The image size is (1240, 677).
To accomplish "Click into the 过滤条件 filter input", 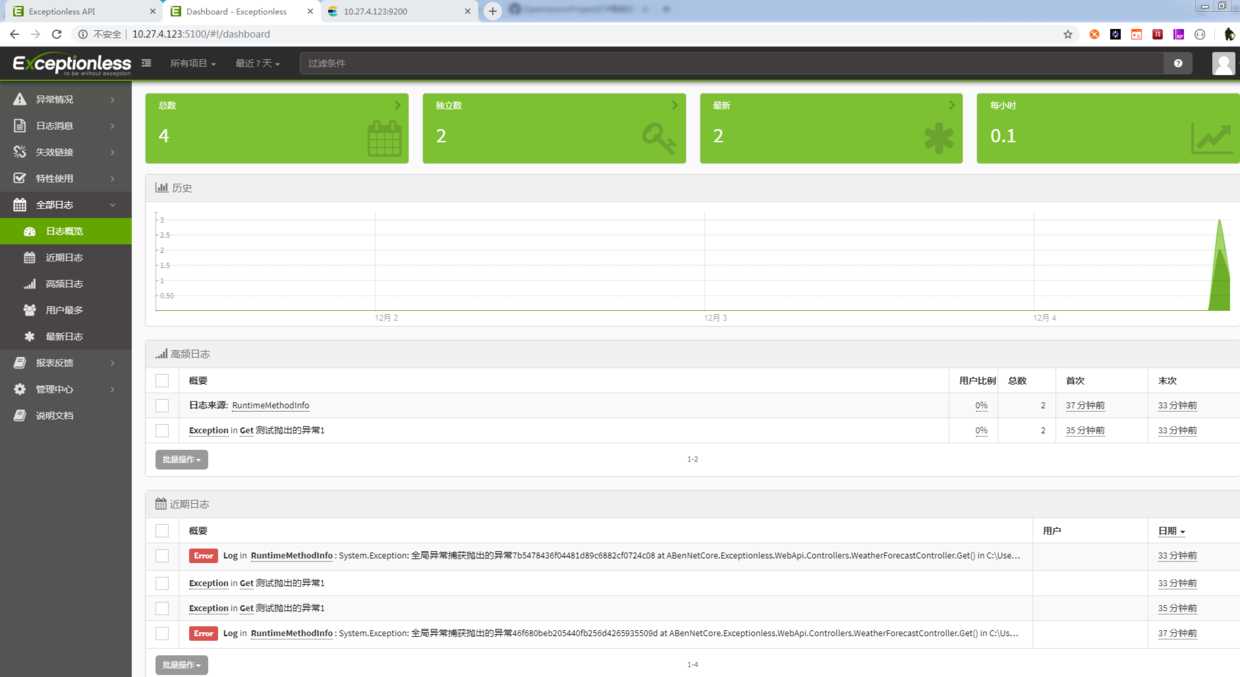I will (x=732, y=63).
